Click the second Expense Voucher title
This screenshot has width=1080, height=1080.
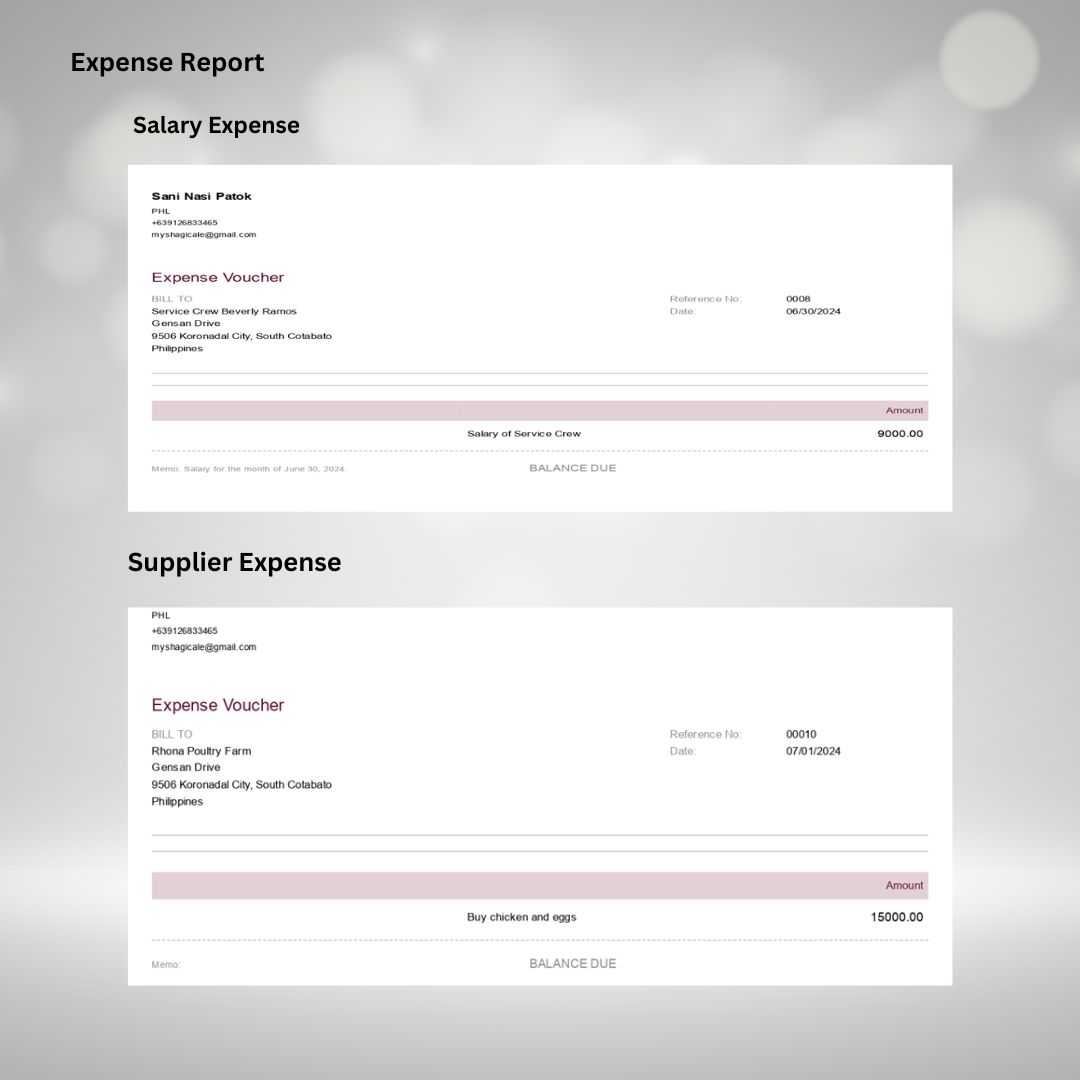point(217,705)
